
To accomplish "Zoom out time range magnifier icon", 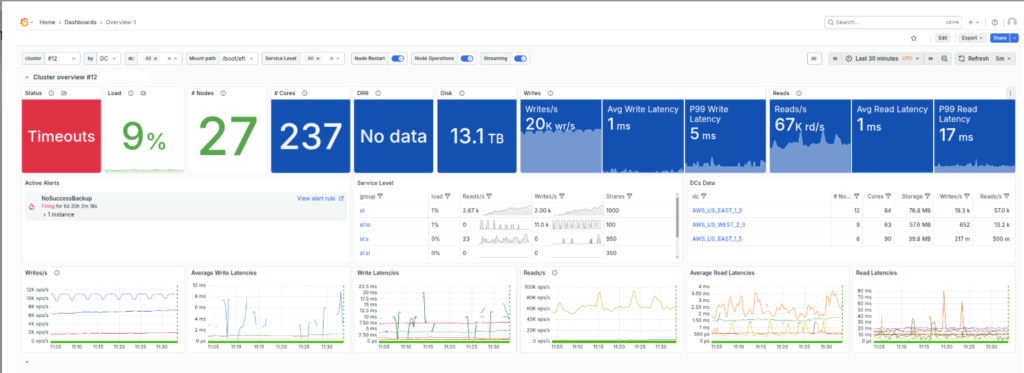I will [944, 59].
